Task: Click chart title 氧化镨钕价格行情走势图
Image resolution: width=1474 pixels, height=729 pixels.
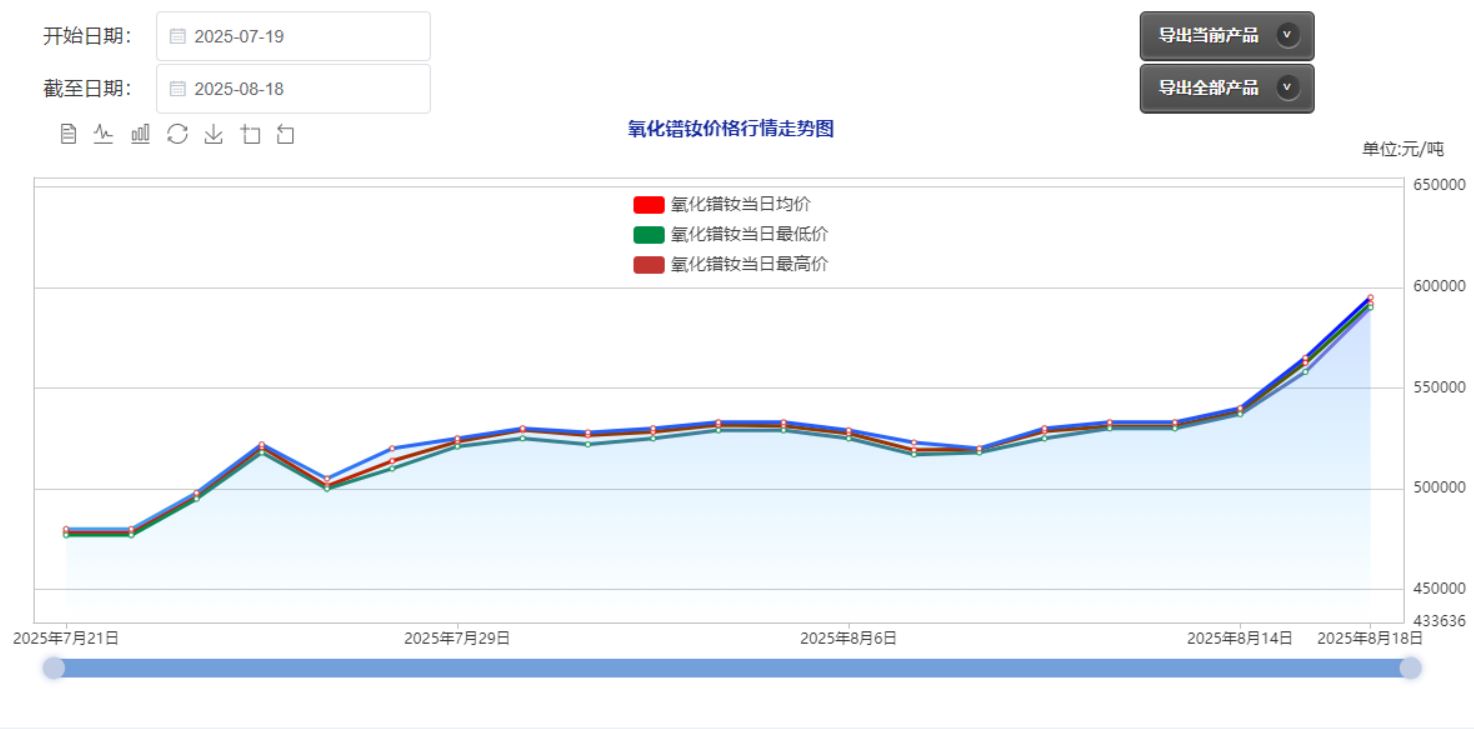Action: click(731, 129)
